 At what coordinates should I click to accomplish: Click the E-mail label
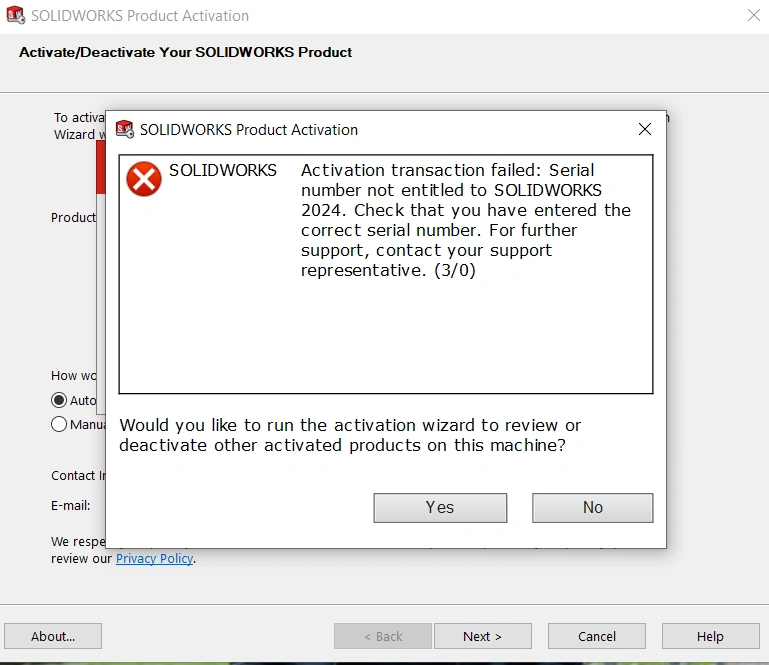click(x=71, y=506)
